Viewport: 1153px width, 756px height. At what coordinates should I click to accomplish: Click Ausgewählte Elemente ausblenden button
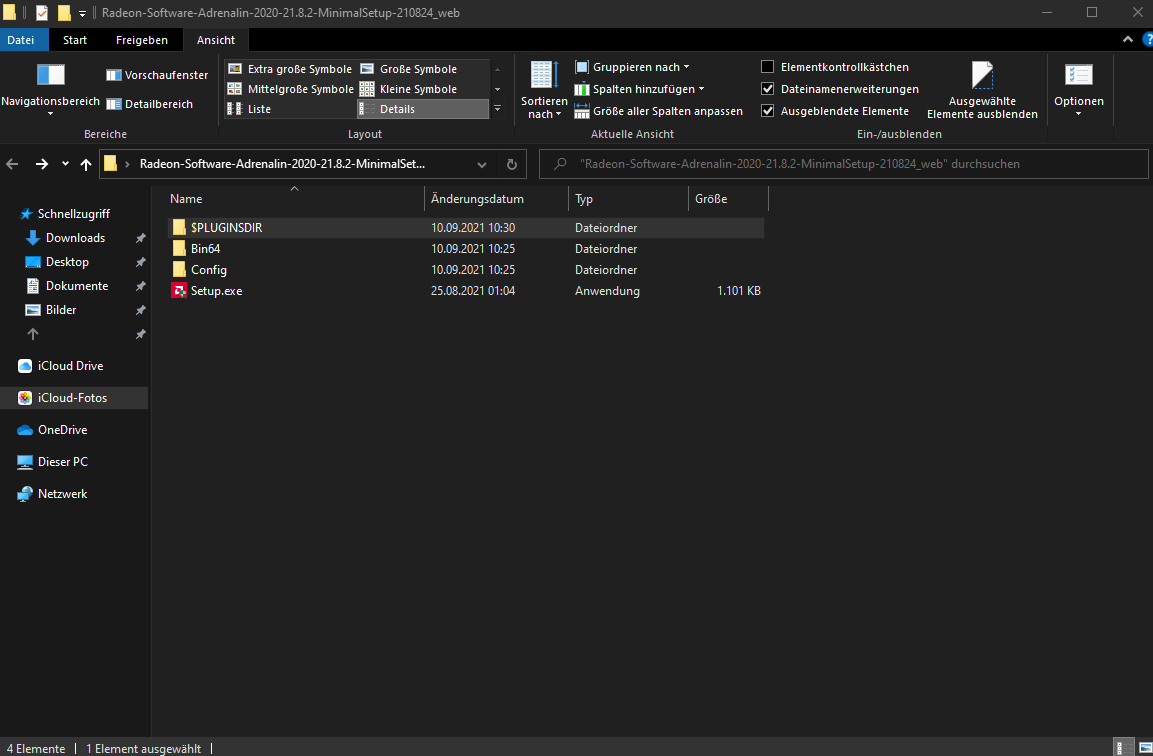982,90
